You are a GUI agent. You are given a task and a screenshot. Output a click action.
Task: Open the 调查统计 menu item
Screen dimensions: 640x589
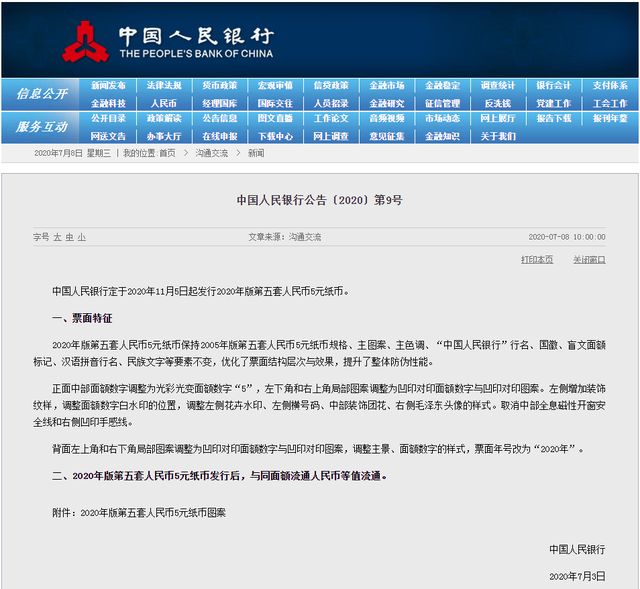[x=498, y=86]
